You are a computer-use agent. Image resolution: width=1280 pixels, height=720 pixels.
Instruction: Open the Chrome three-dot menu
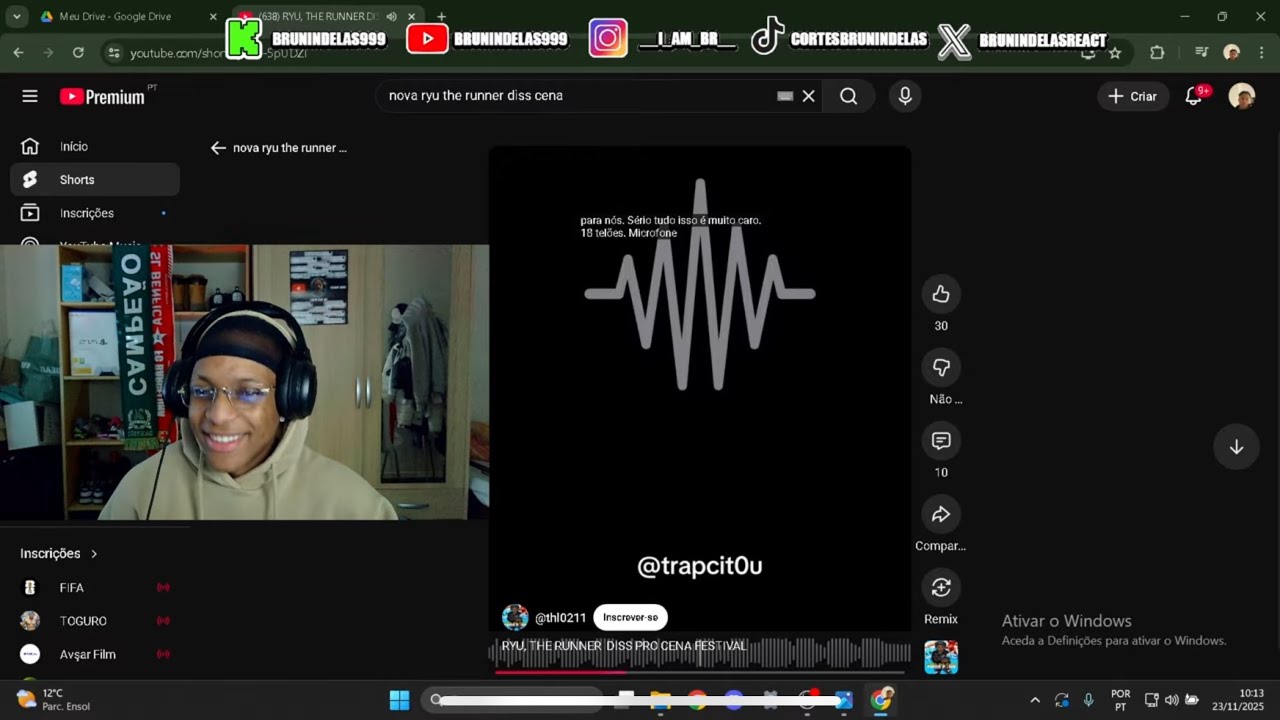1260,52
